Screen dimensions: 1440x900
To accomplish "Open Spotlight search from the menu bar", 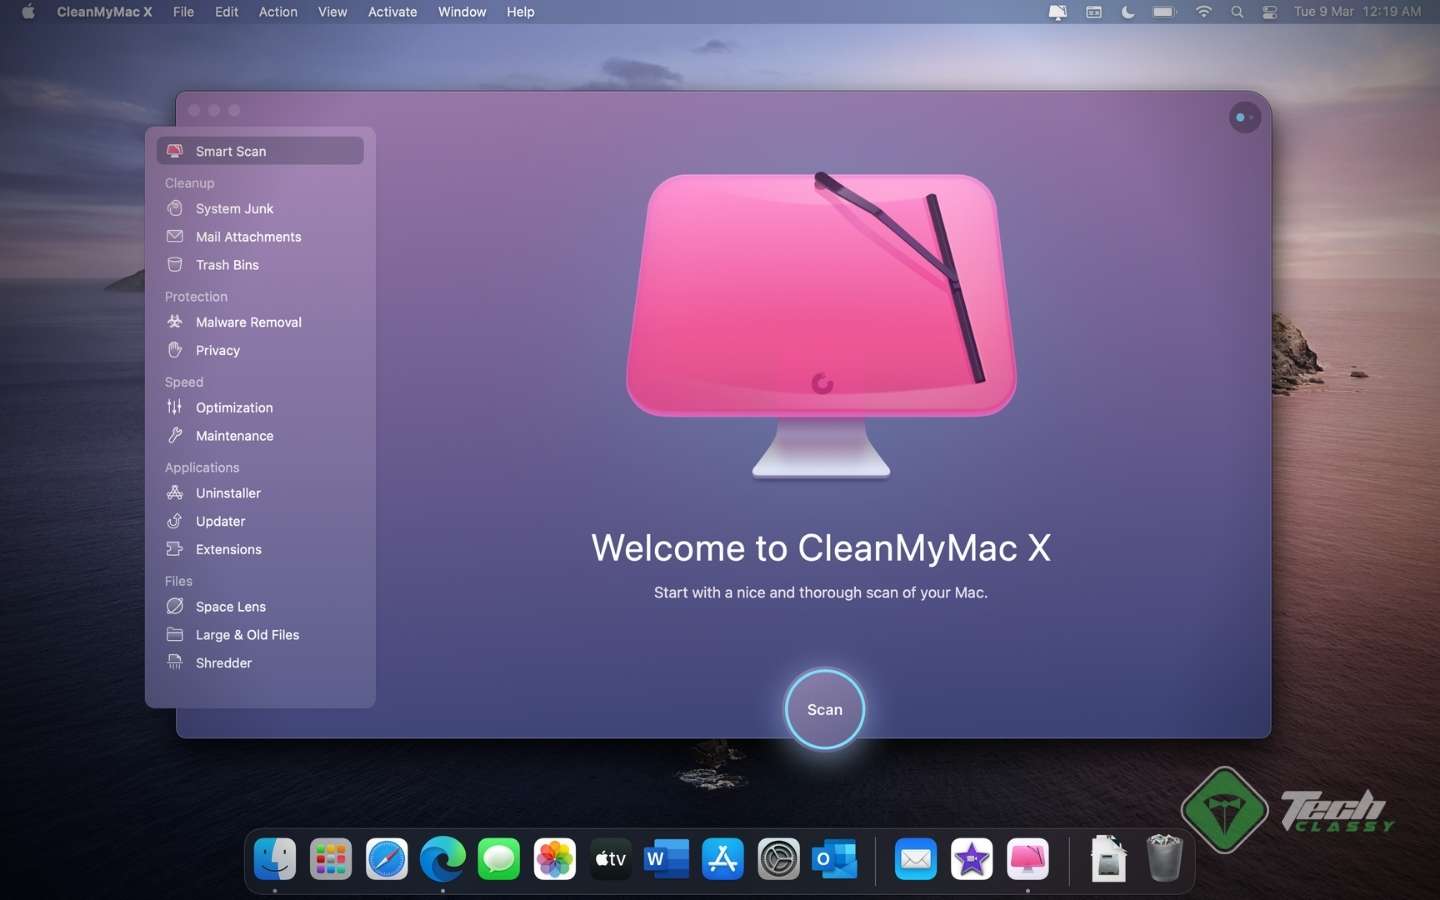I will 1237,12.
